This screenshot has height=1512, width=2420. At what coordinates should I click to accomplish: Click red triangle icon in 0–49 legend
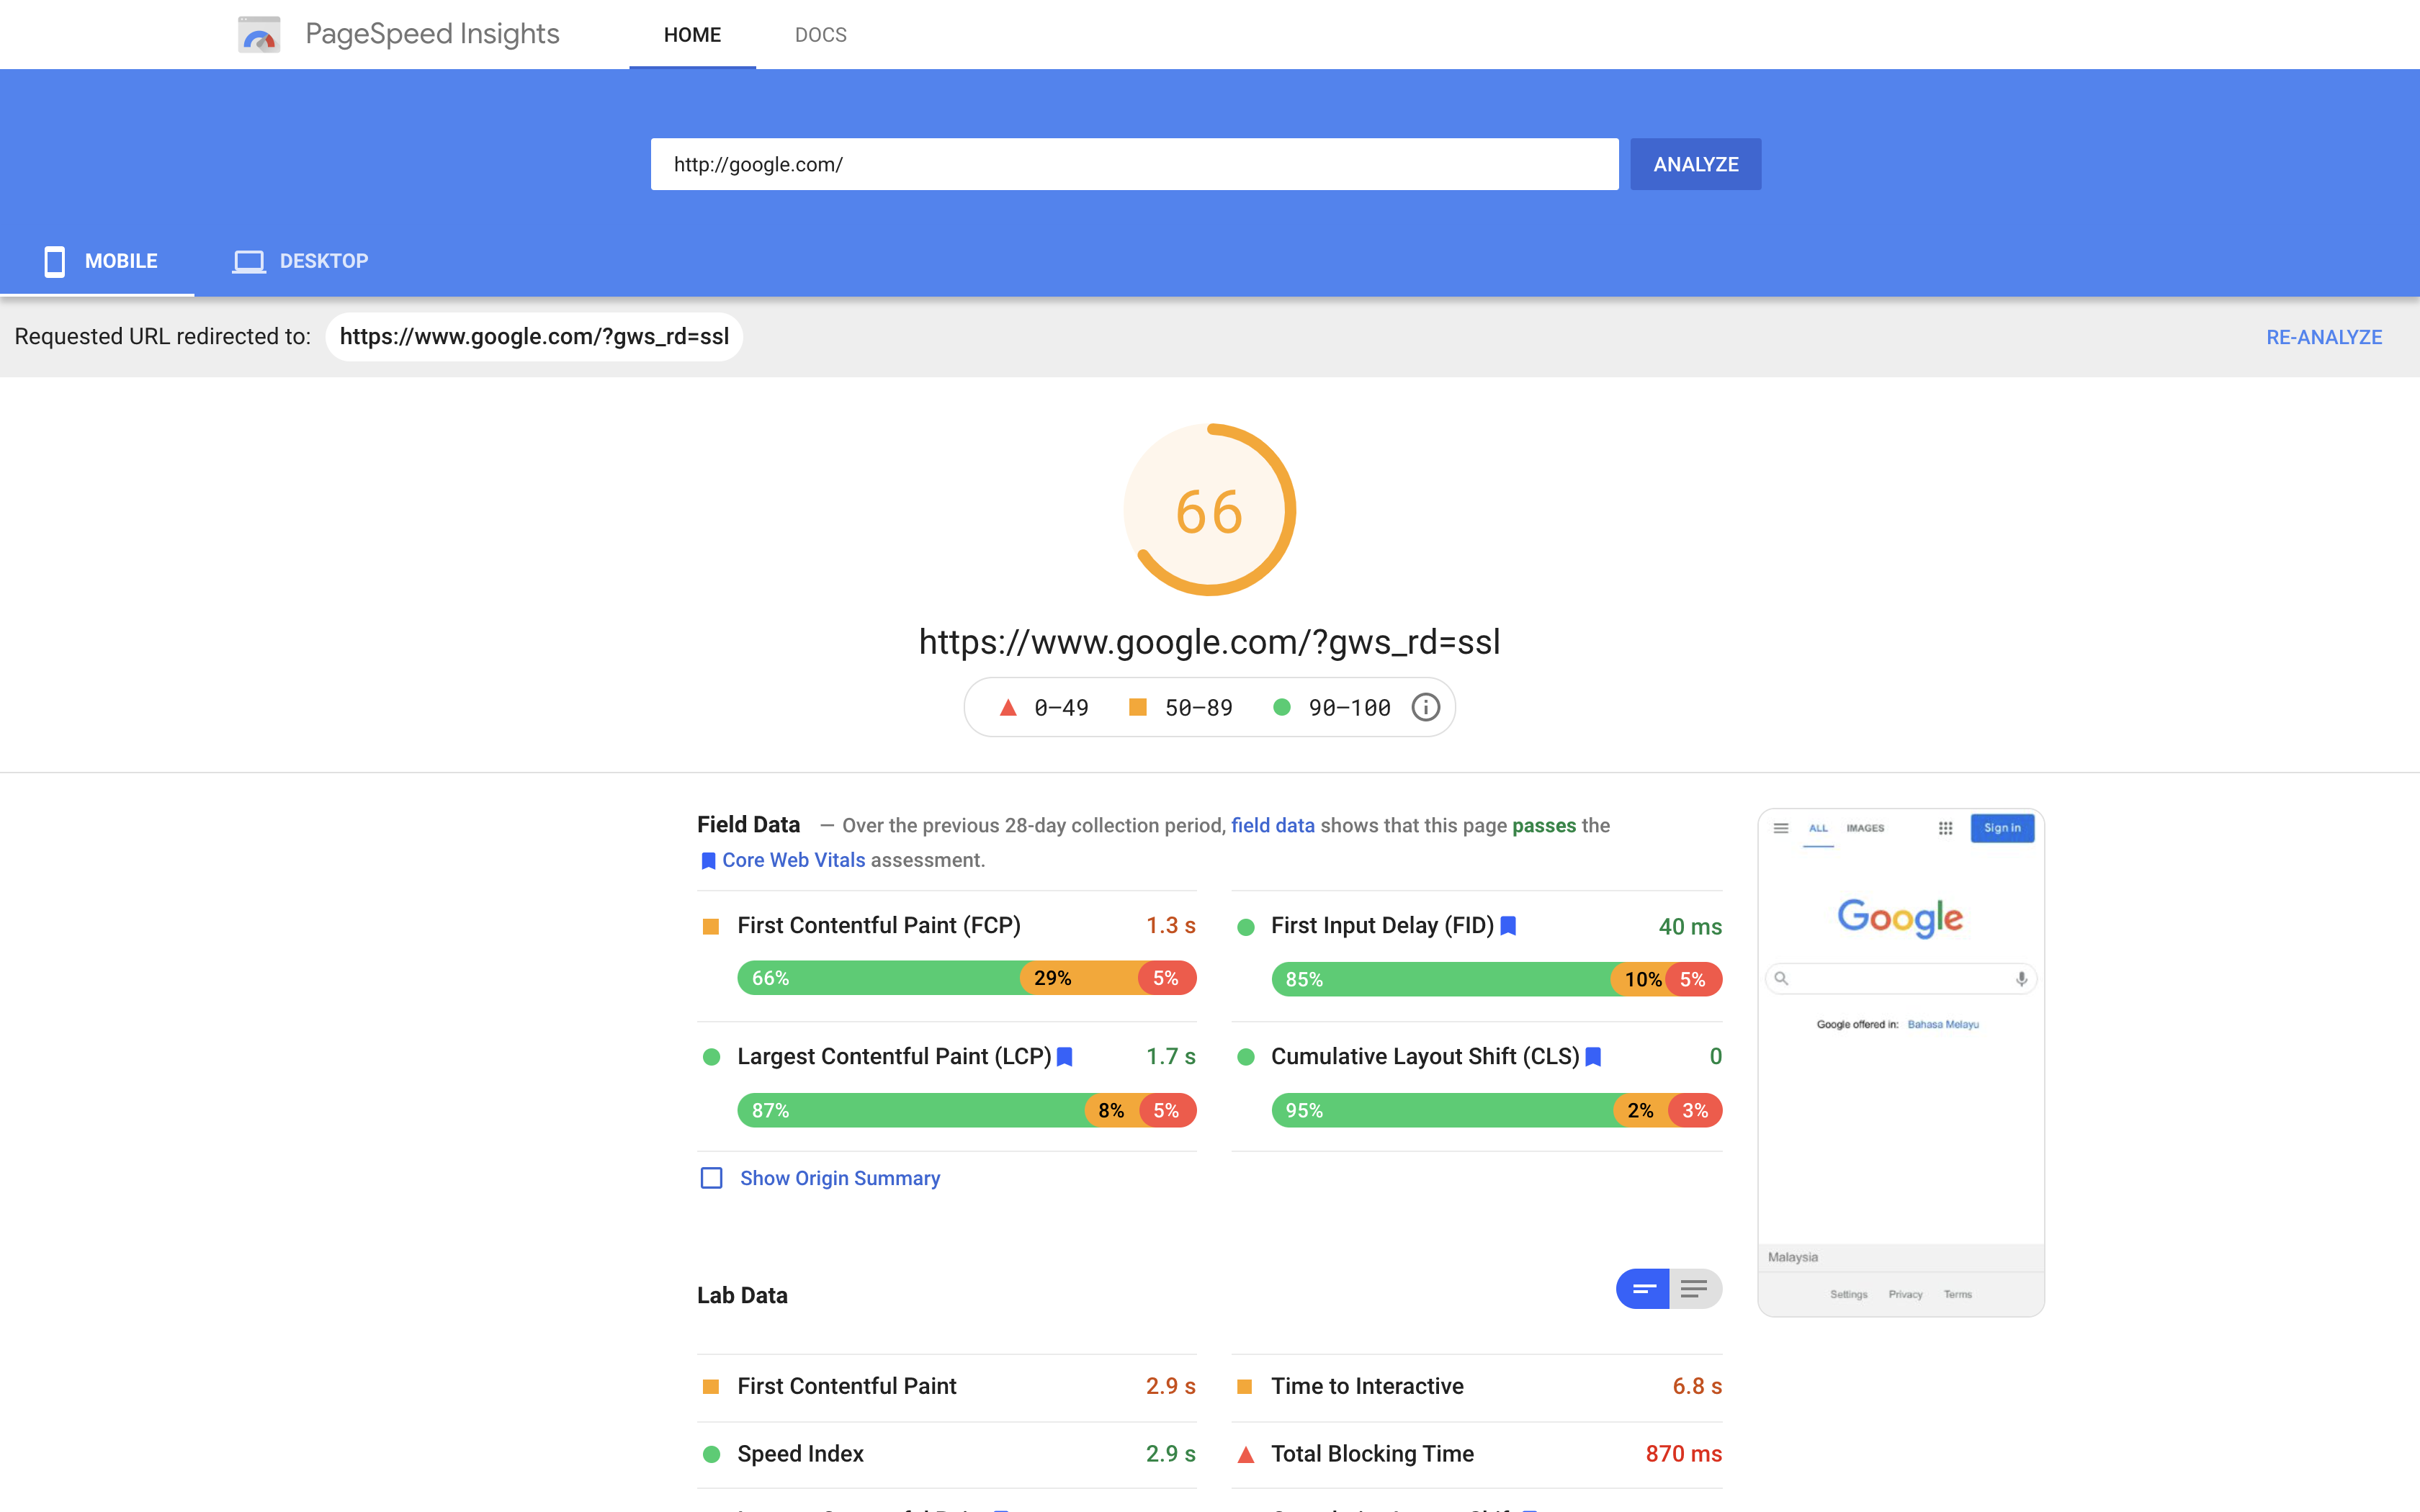click(x=1008, y=707)
